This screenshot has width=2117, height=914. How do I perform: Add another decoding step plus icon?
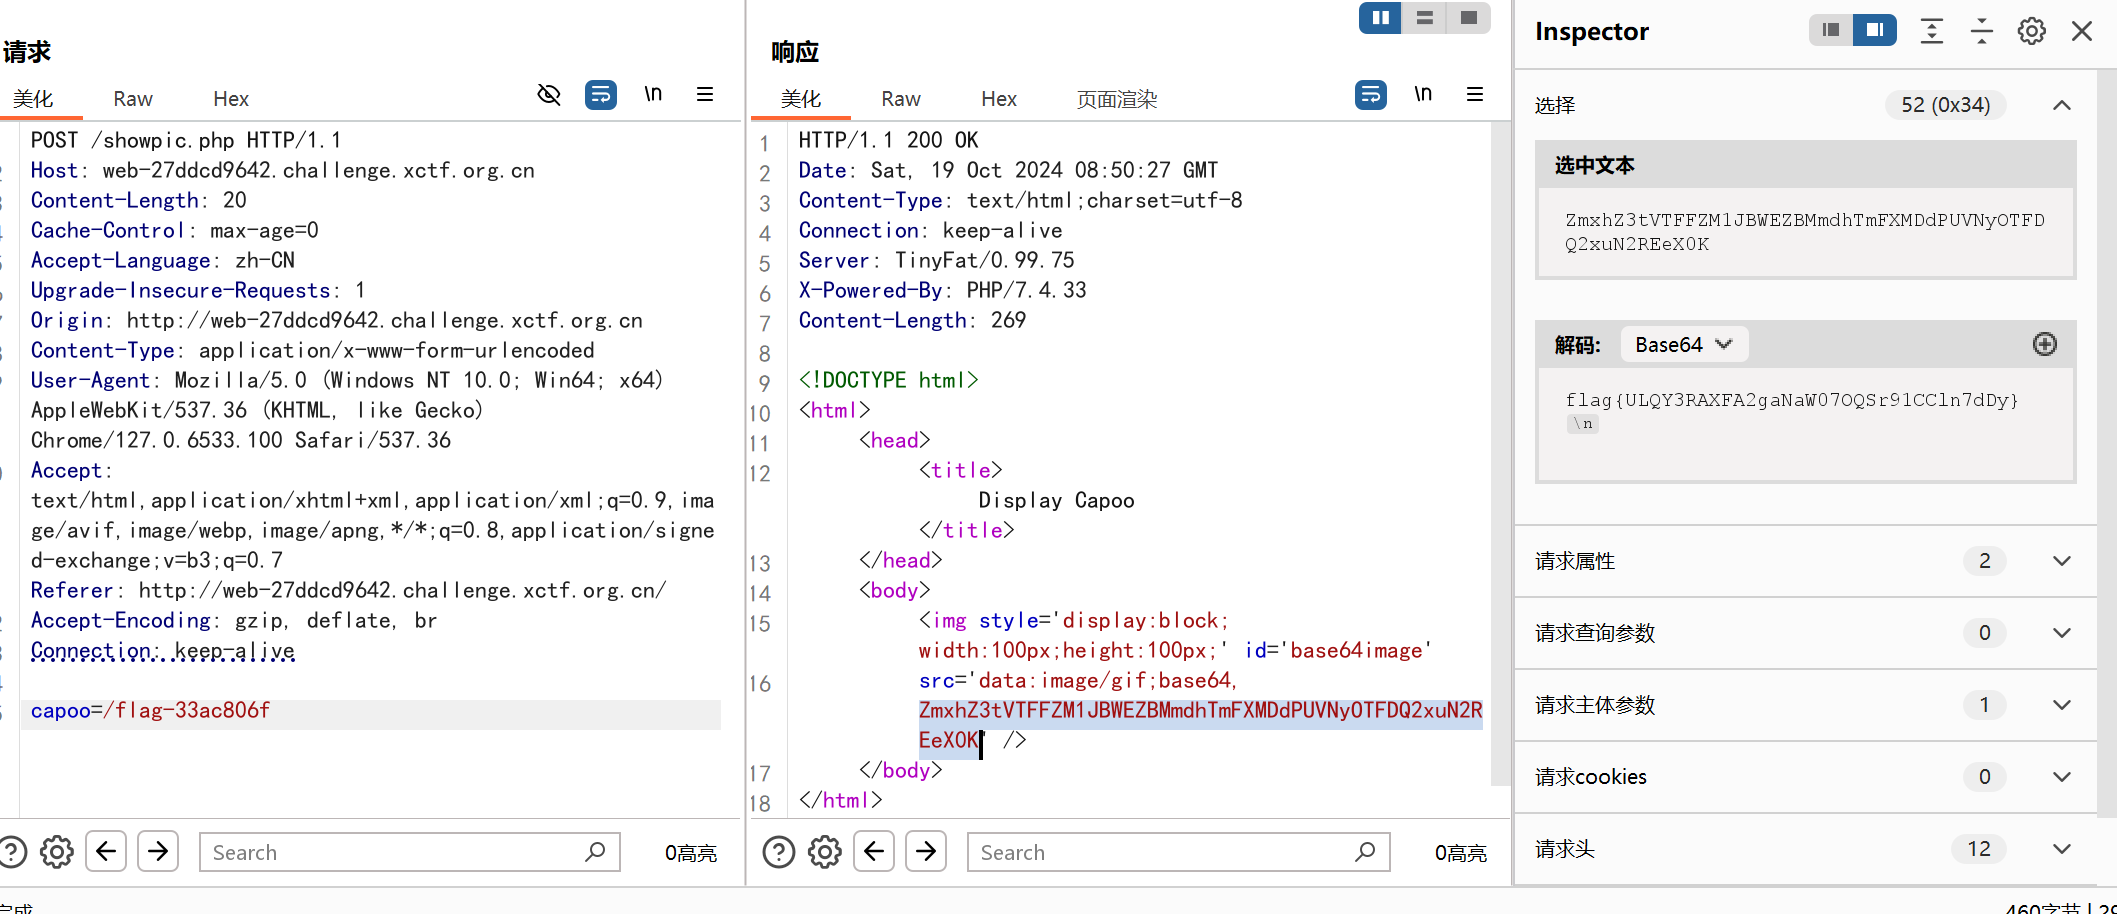[x=2045, y=344]
